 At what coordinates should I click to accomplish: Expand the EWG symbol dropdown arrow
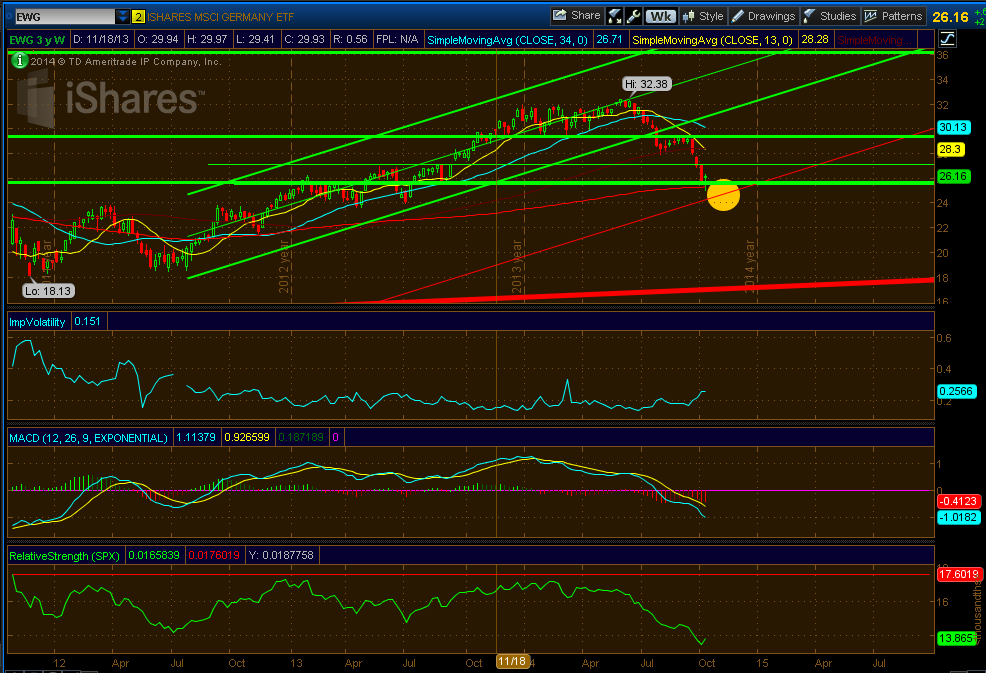tap(123, 16)
